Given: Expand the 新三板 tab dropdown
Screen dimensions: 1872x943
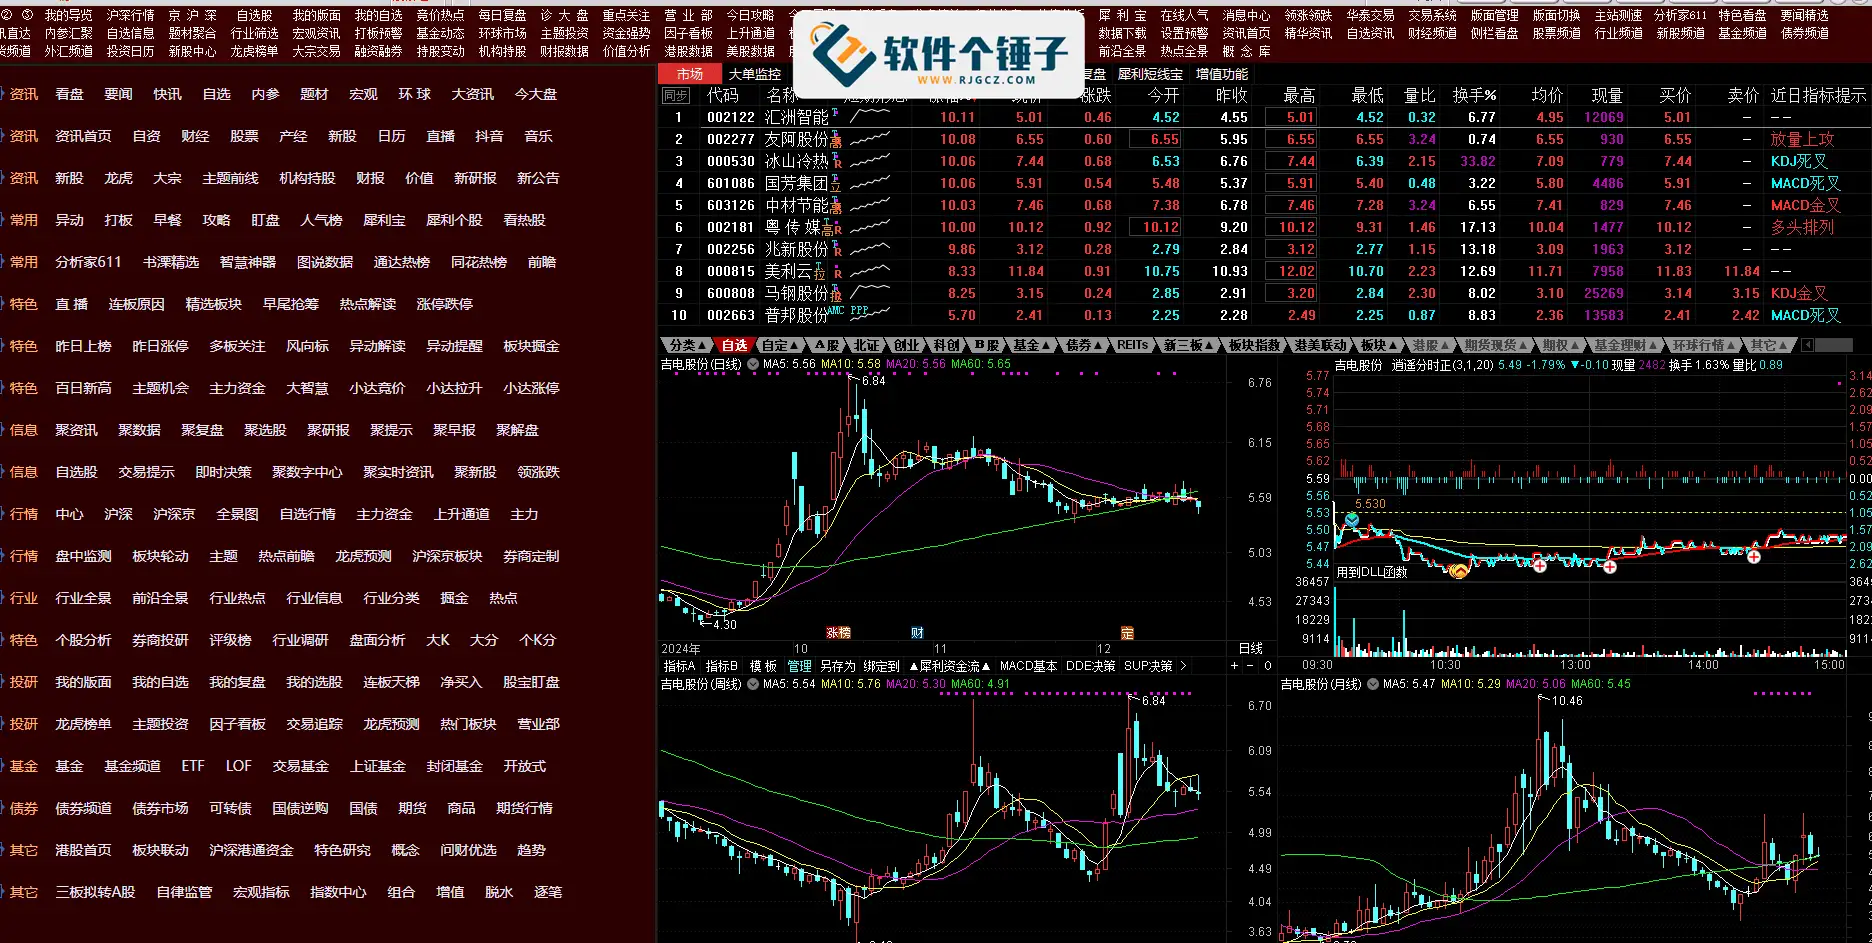Looking at the screenshot, I should (x=1188, y=345).
